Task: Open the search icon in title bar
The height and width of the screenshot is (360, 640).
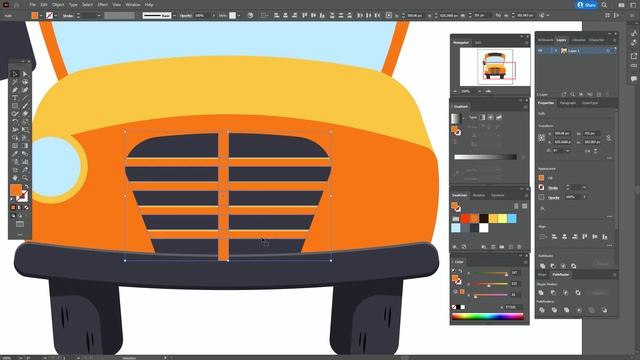Action: [604, 5]
